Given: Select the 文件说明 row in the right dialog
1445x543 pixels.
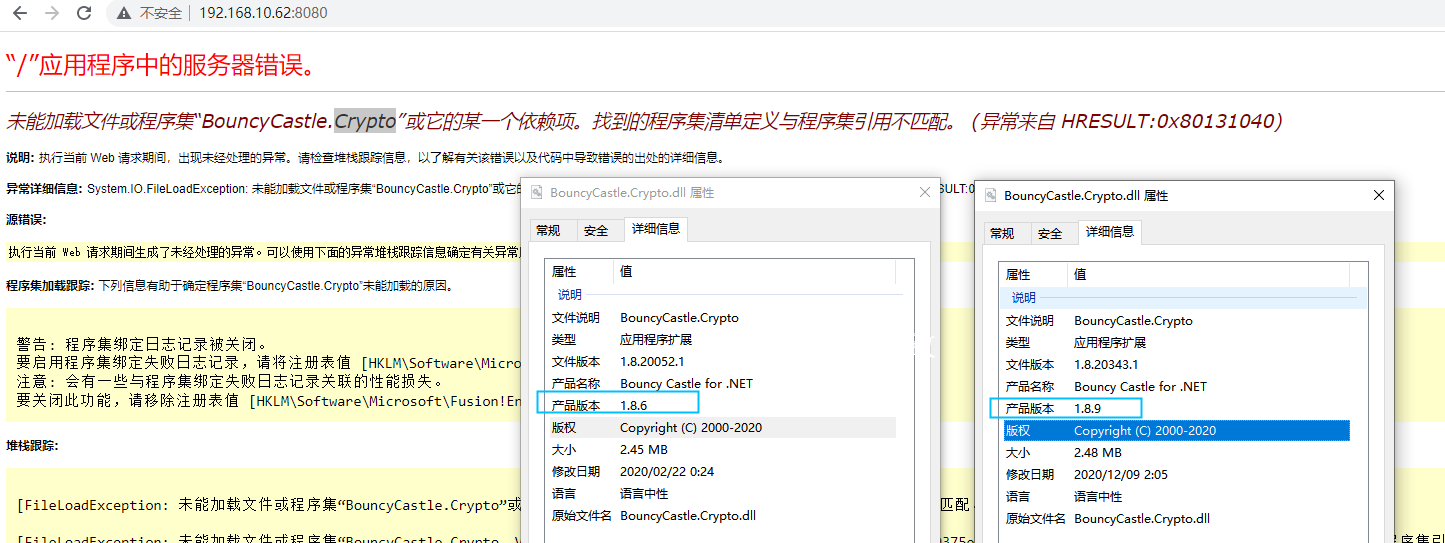Looking at the screenshot, I should pyautogui.click(x=1175, y=321).
